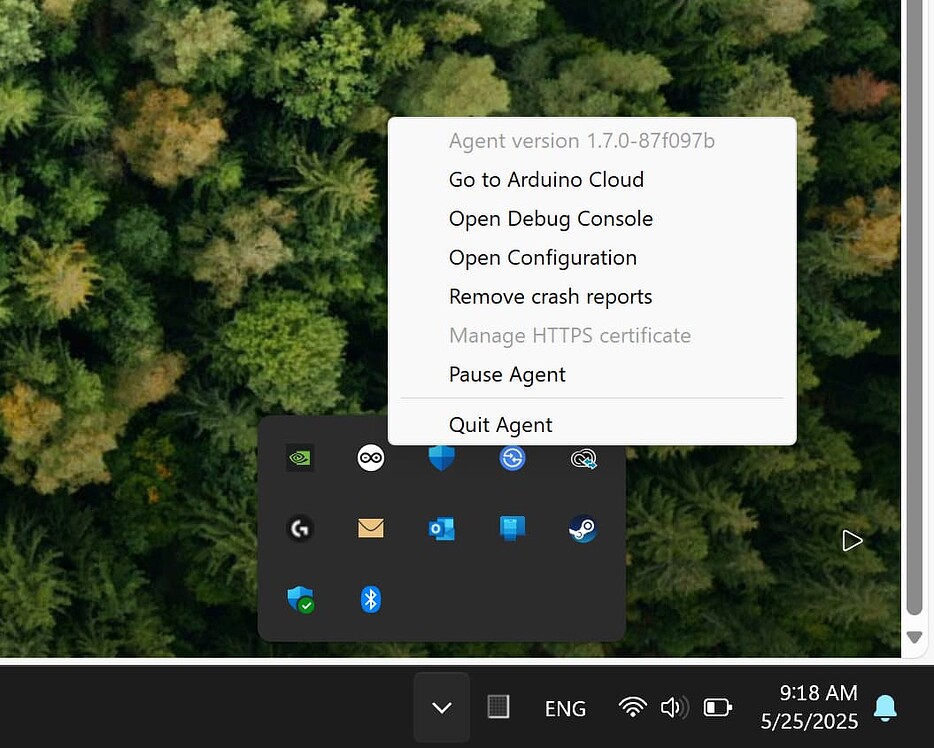934x748 pixels.
Task: Open the agent Configuration
Action: pyautogui.click(x=543, y=257)
